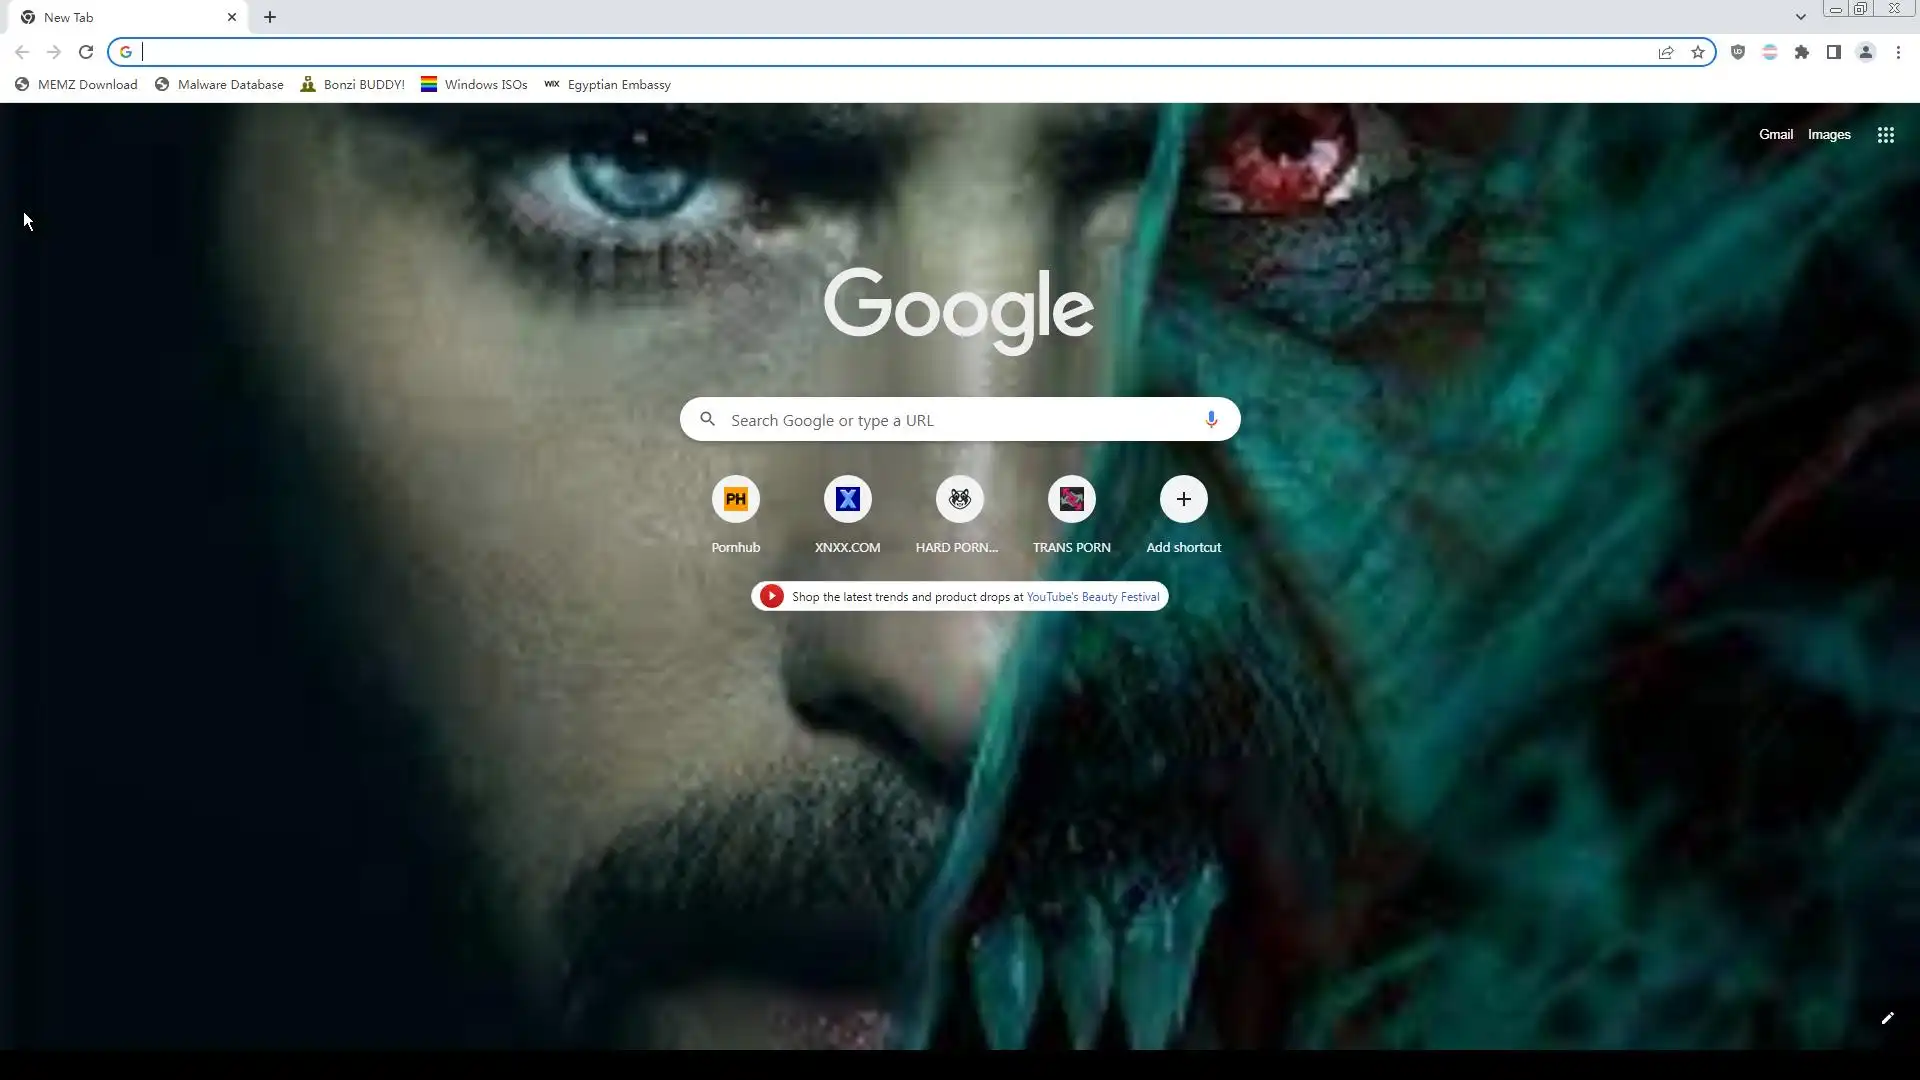The width and height of the screenshot is (1920, 1080).
Task: Open the Chrome three-dot menu
Action: click(x=1898, y=52)
